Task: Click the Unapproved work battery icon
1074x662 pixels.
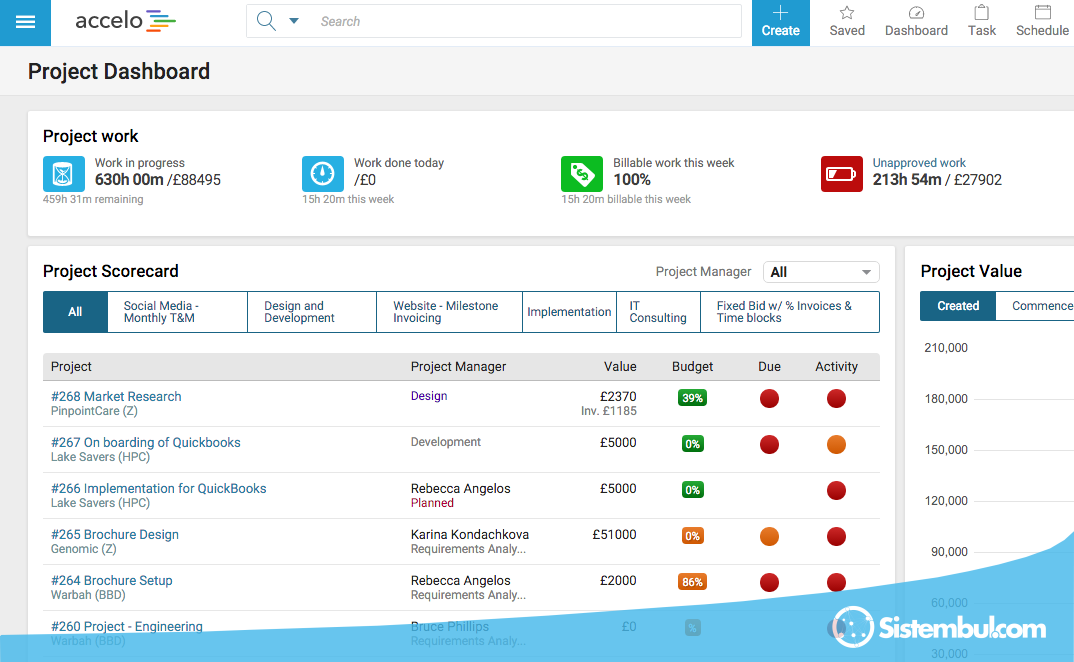Action: pyautogui.click(x=842, y=174)
